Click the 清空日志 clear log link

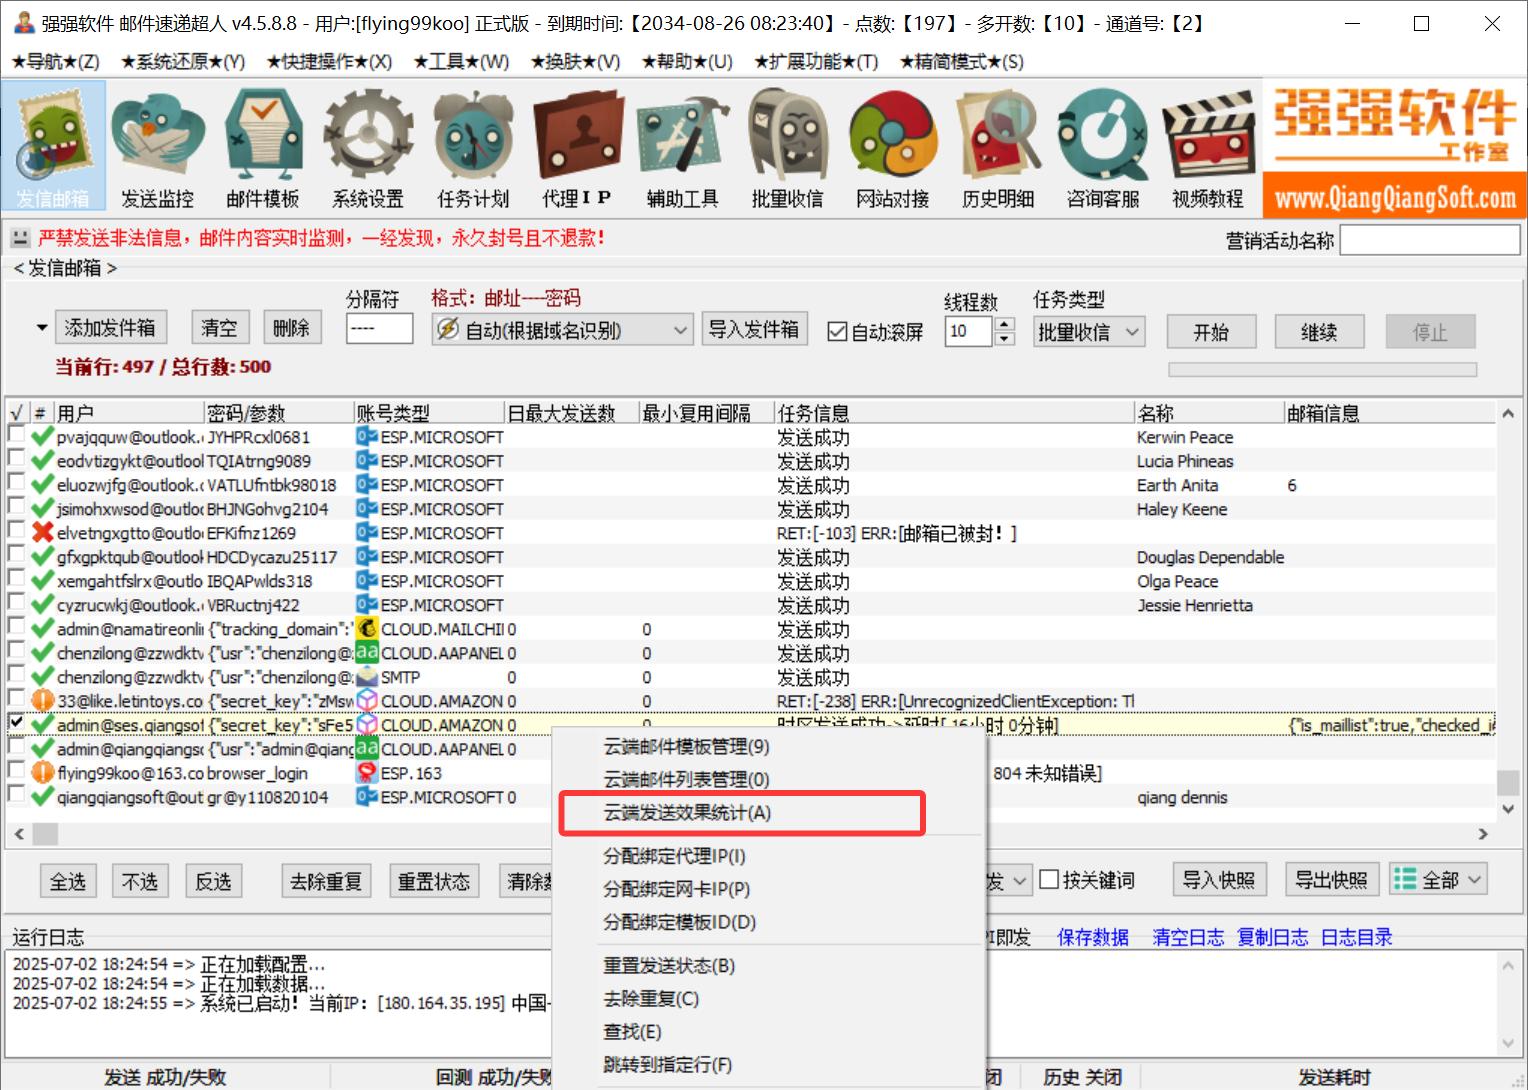pyautogui.click(x=1188, y=937)
